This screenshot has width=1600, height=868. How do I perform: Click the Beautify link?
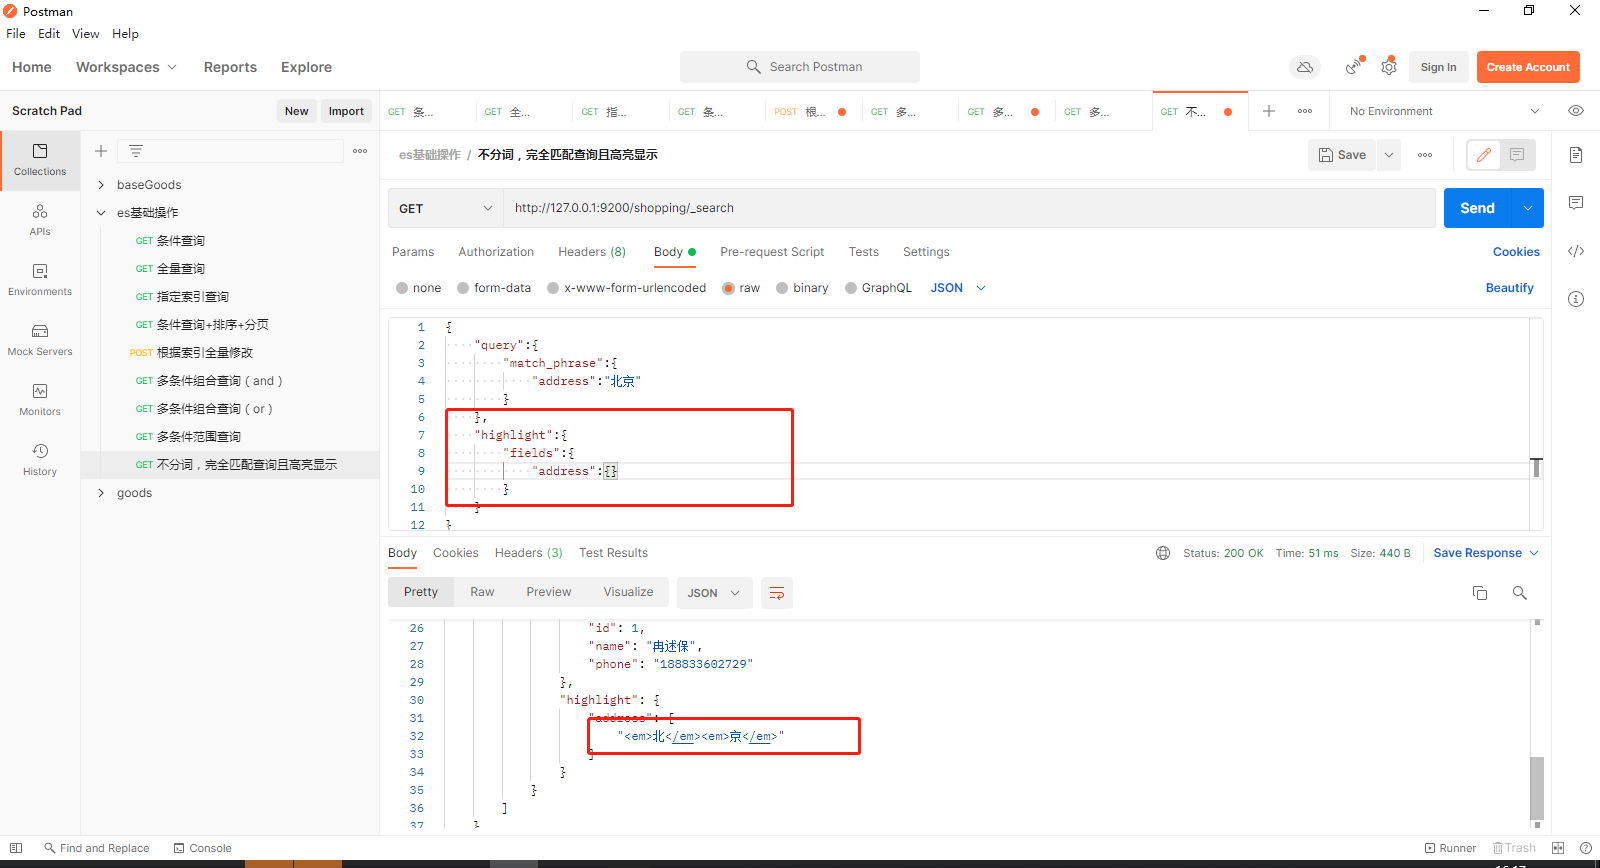1509,288
